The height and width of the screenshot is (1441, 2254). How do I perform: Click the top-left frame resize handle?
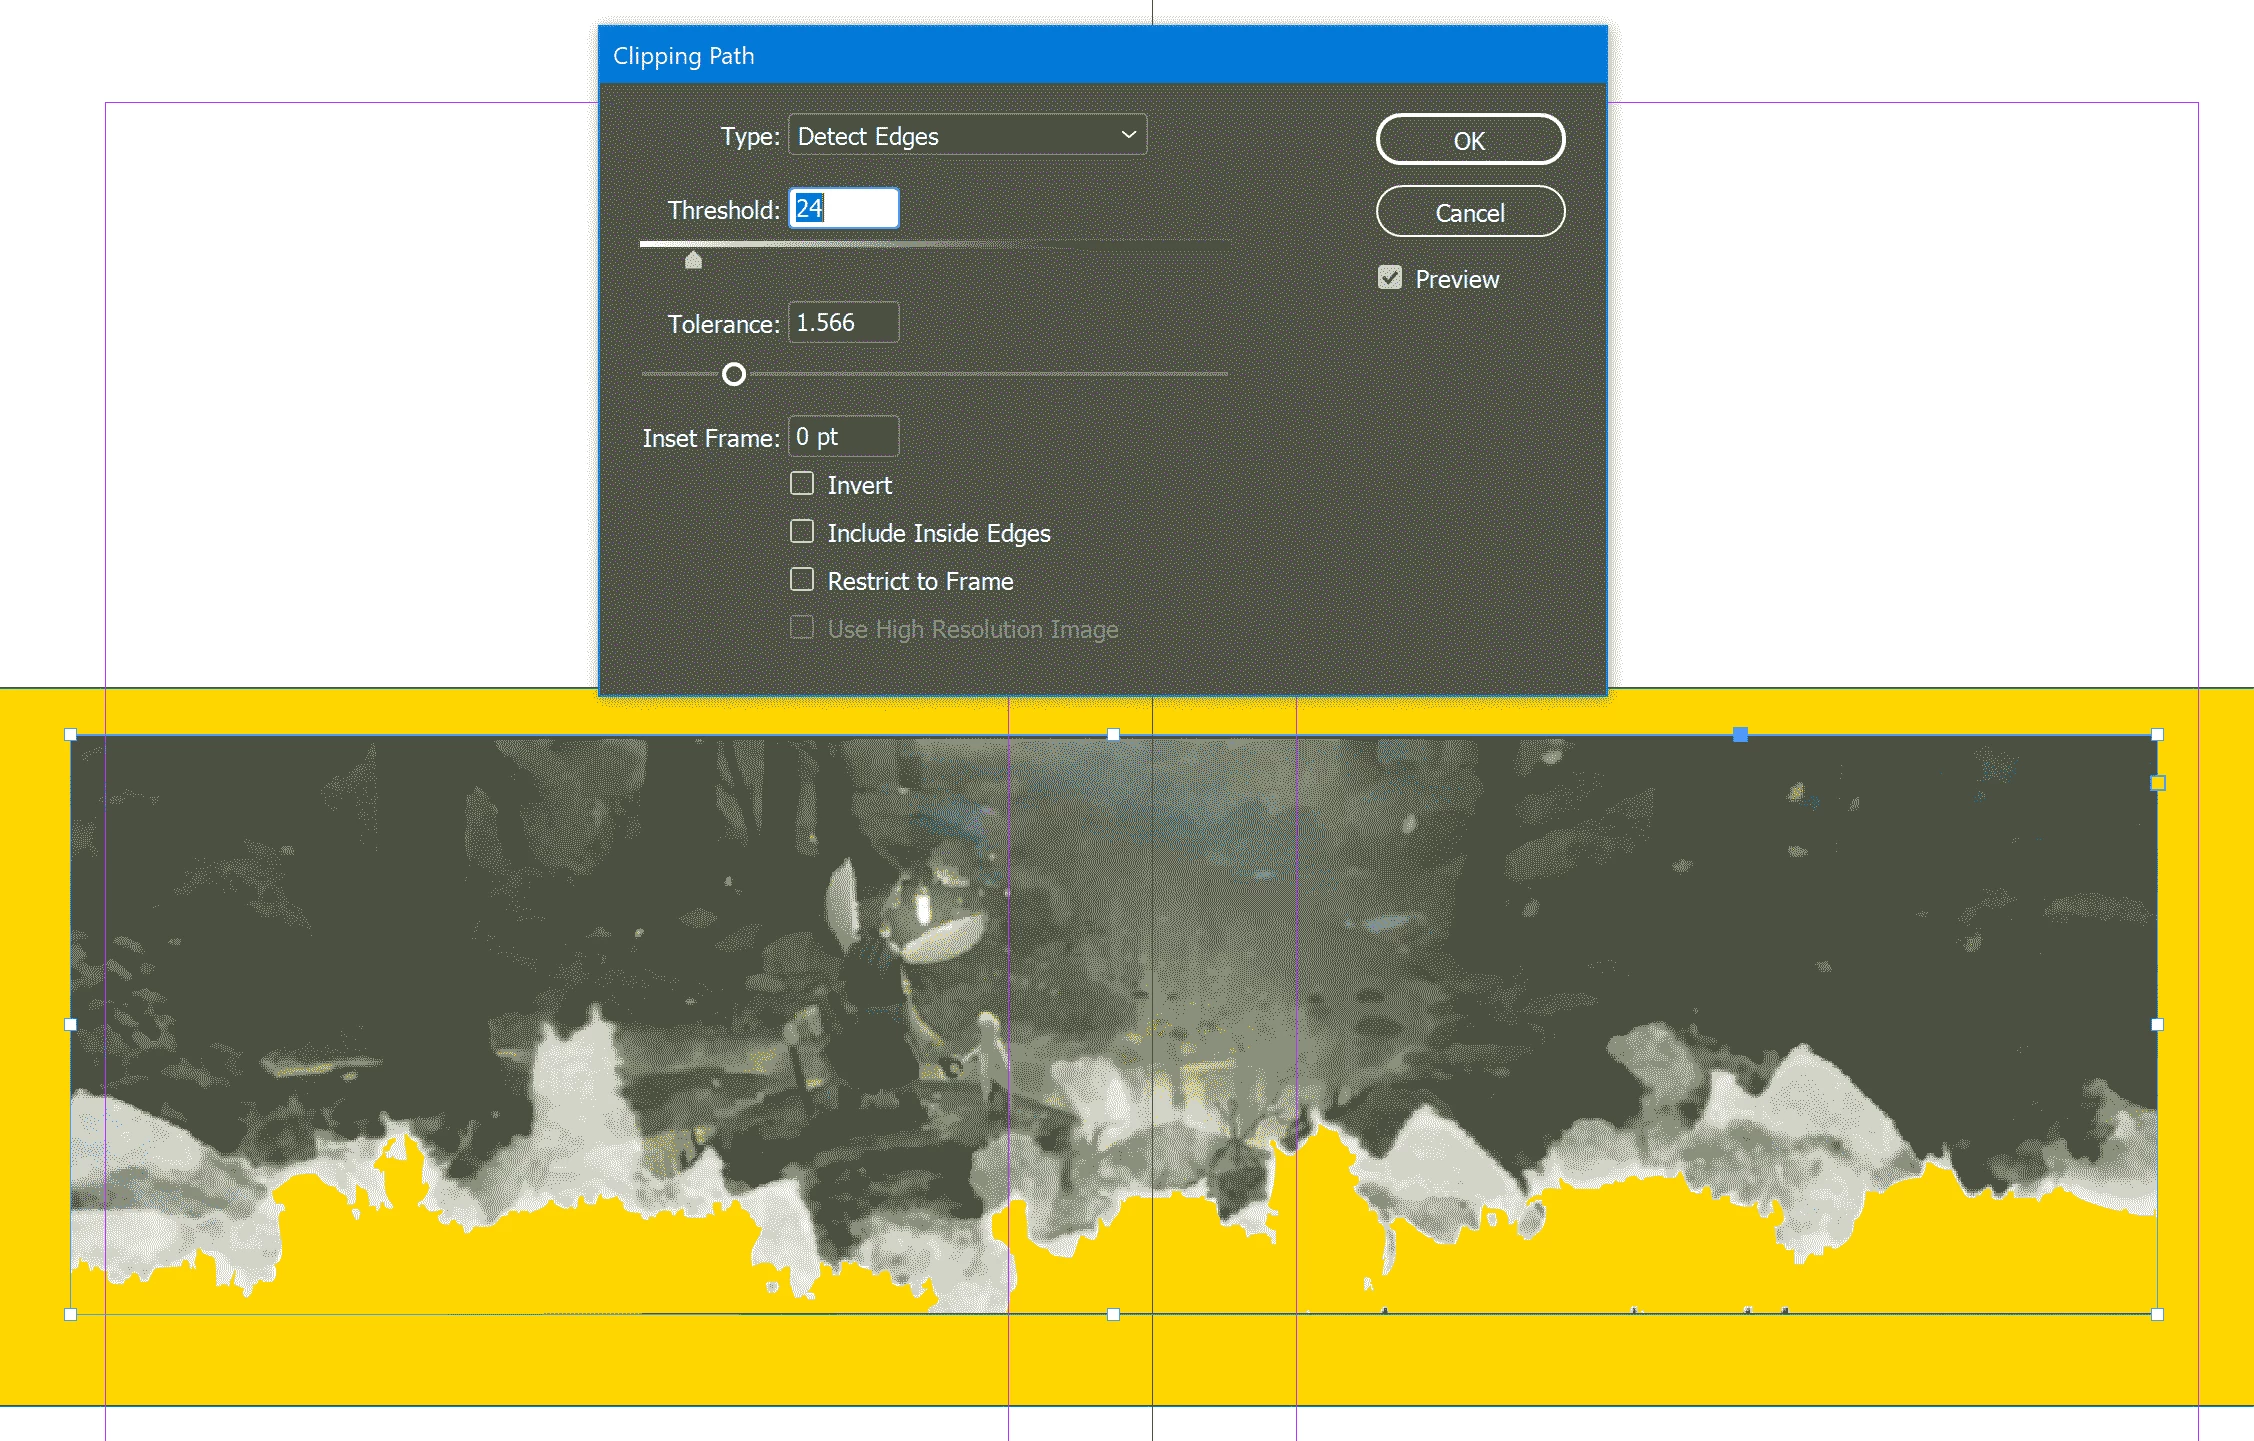71,735
